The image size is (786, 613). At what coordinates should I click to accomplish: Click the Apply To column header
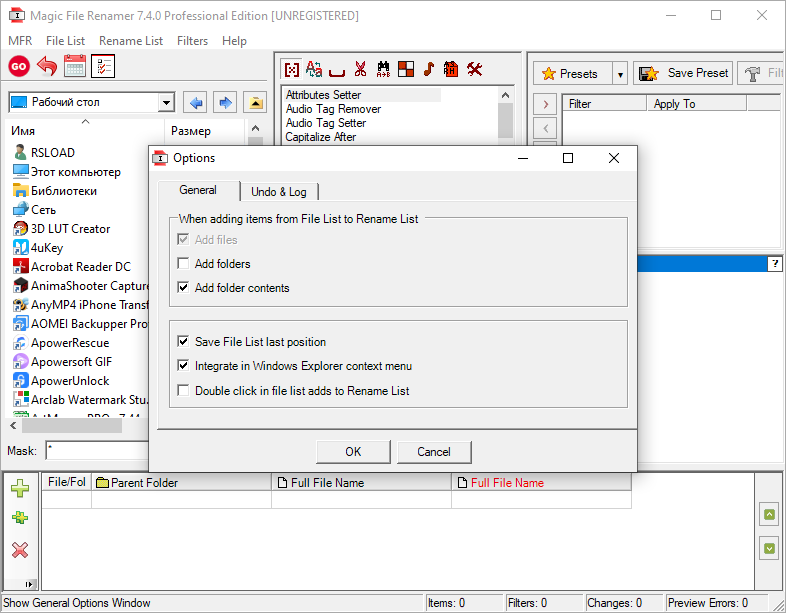696,104
